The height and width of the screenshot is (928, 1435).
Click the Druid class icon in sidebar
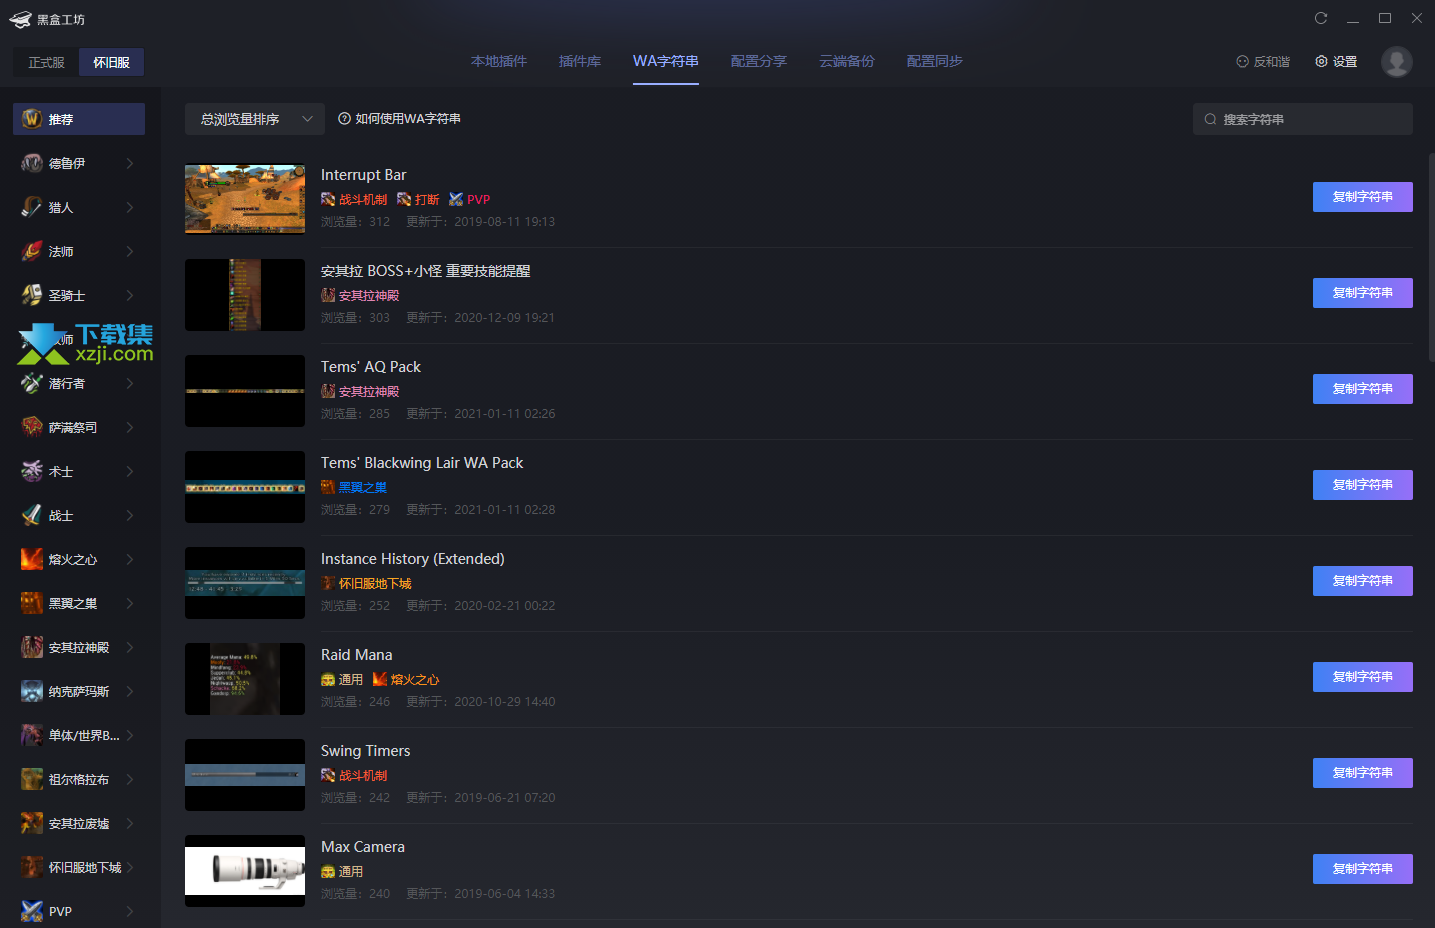32,163
